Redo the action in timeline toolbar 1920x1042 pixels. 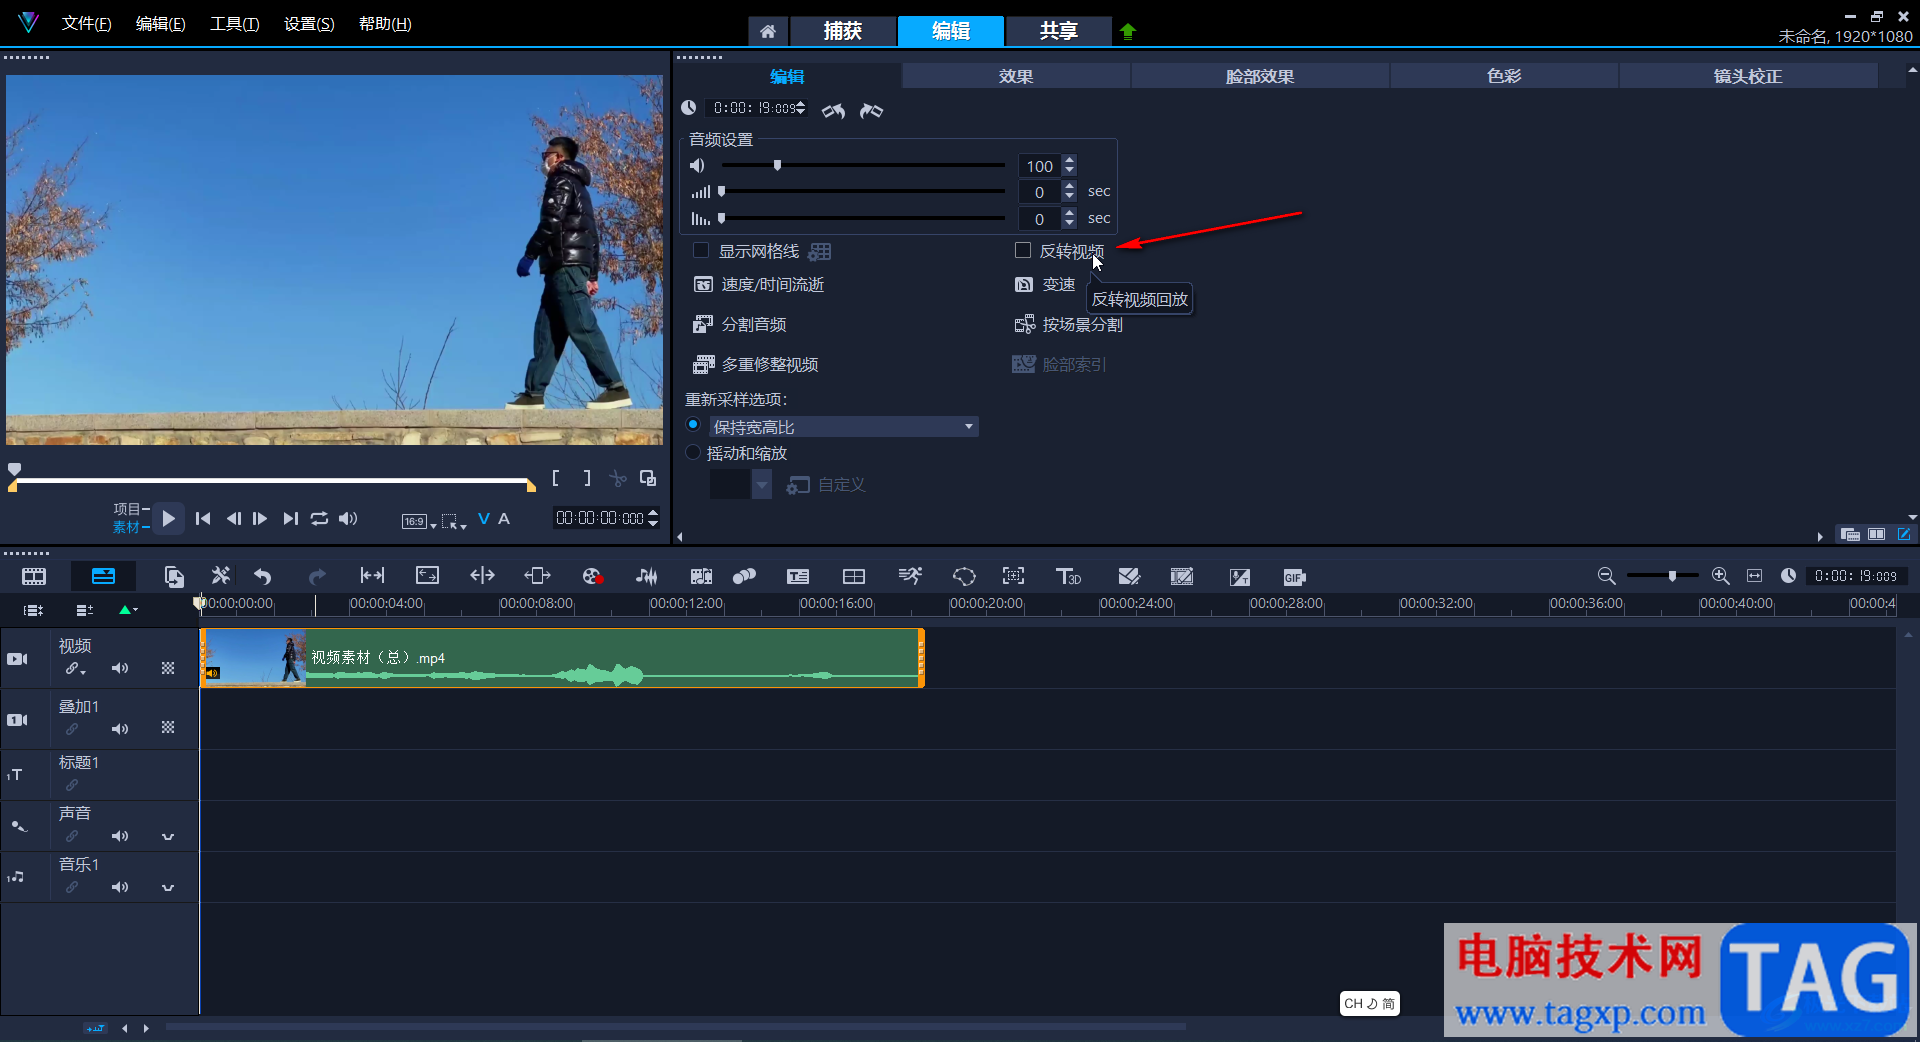(317, 576)
